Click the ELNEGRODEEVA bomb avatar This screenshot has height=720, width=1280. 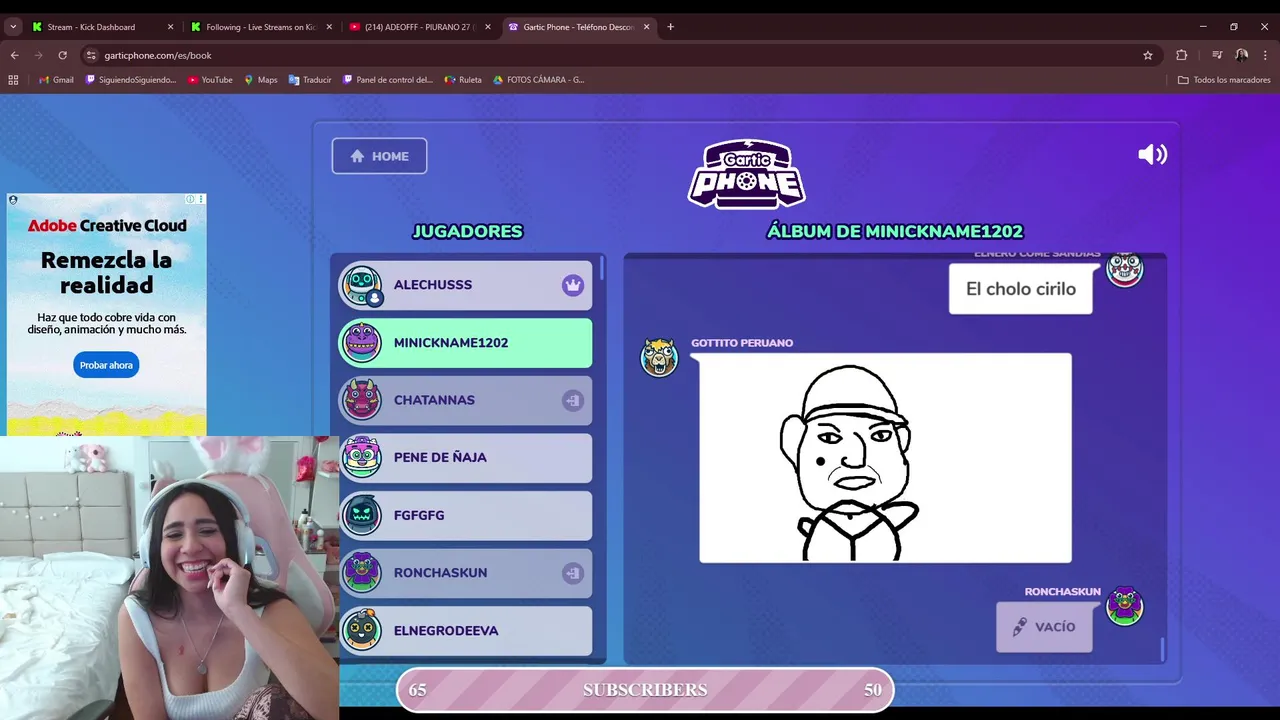[x=361, y=630]
